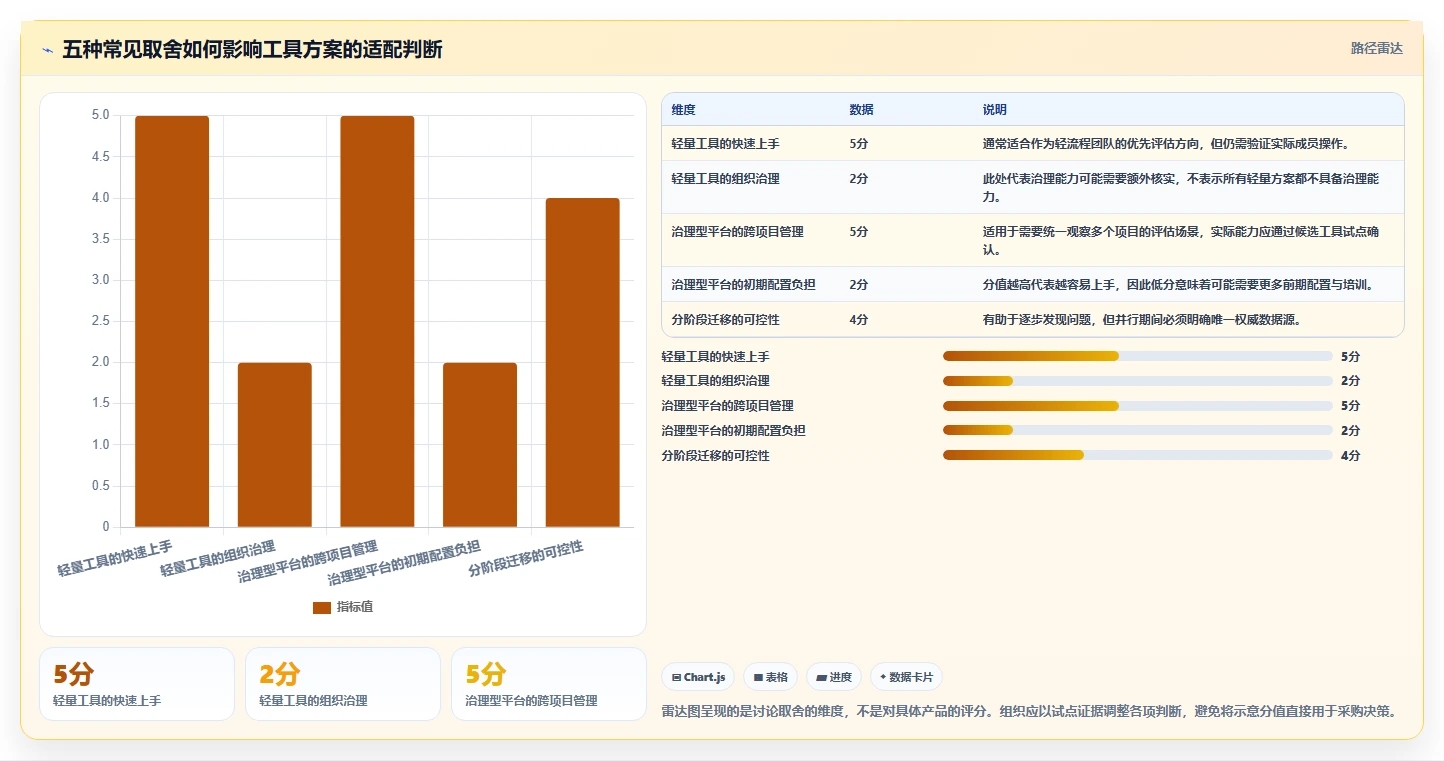1444x761 pixels.
Task: Click description starting 适用于需要统一观察多个项目
Action: (x=1181, y=241)
